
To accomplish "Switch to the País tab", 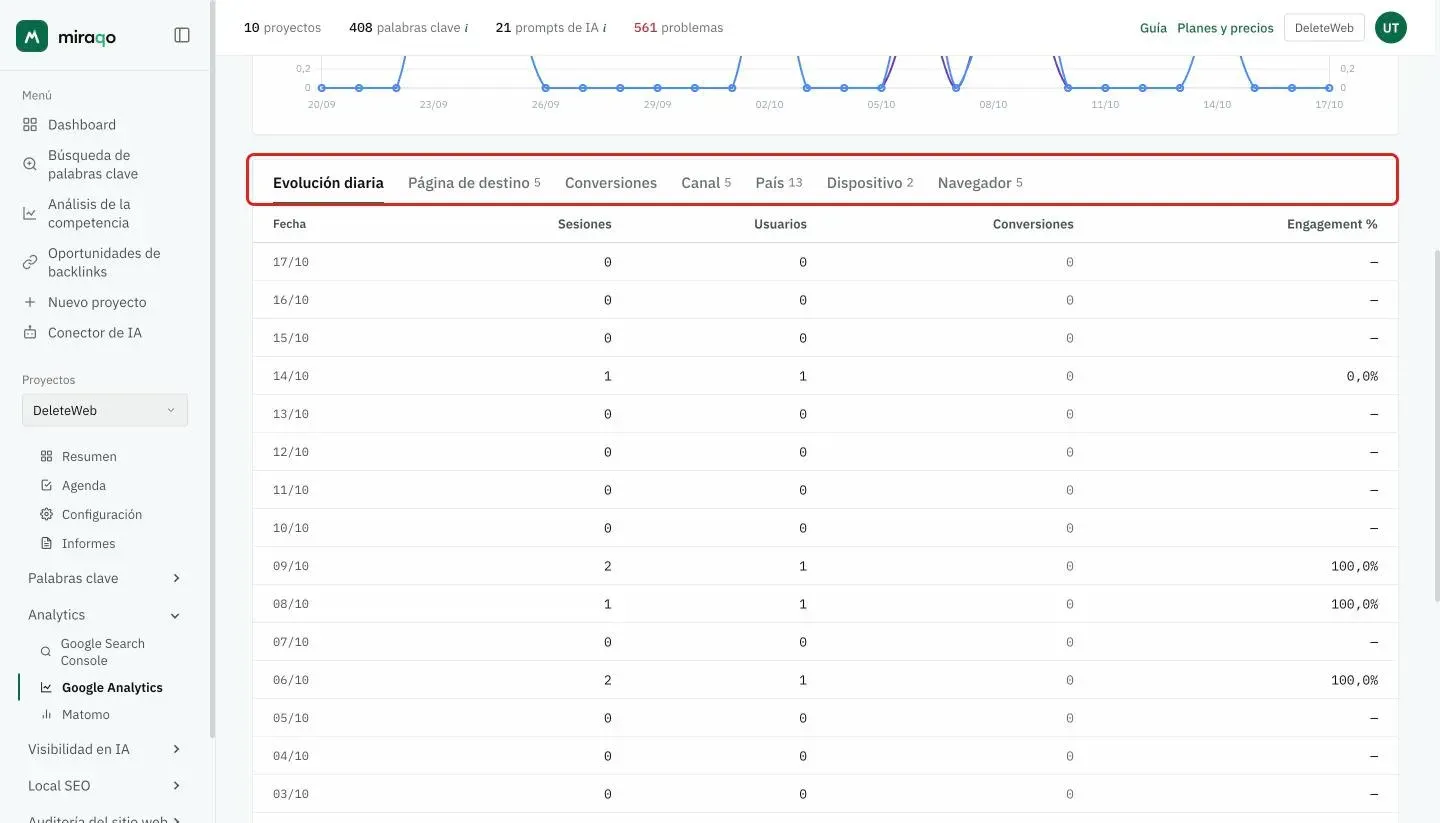I will [x=779, y=183].
